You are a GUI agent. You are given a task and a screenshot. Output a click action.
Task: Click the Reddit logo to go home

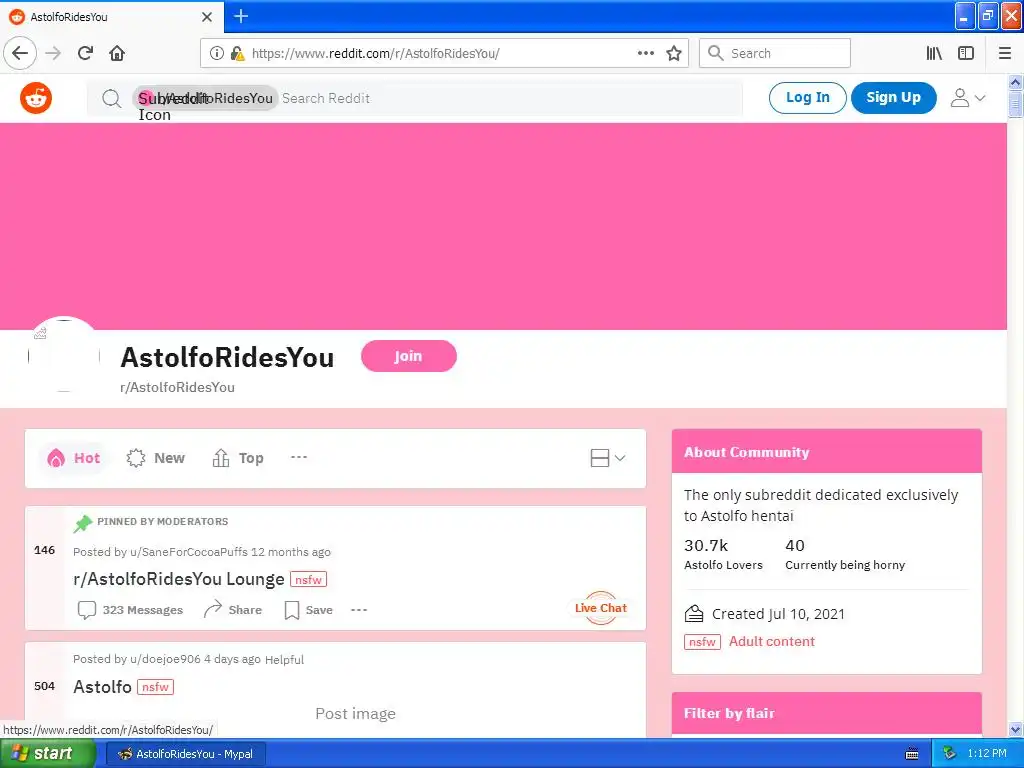tap(36, 98)
